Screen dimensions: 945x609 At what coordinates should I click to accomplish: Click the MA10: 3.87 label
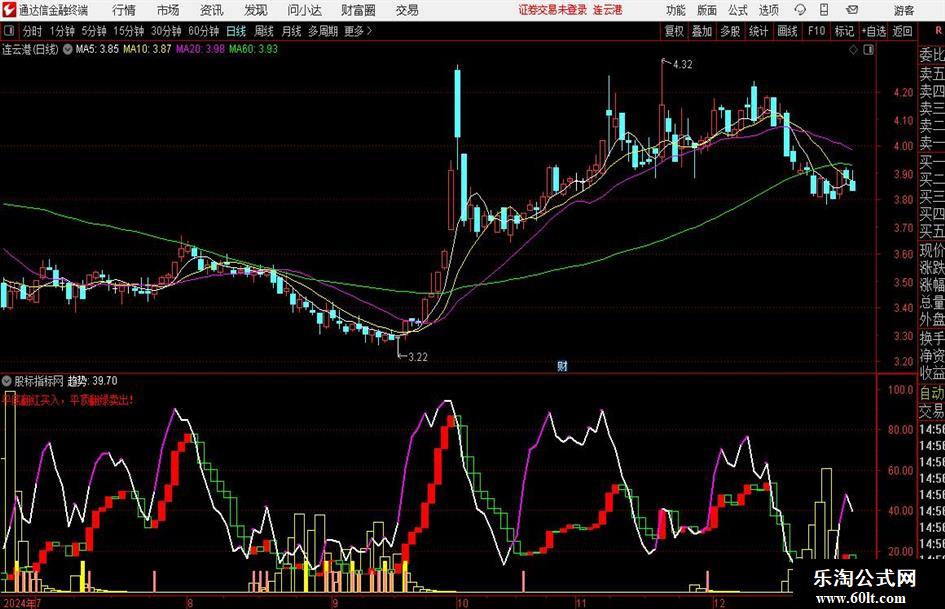click(147, 49)
